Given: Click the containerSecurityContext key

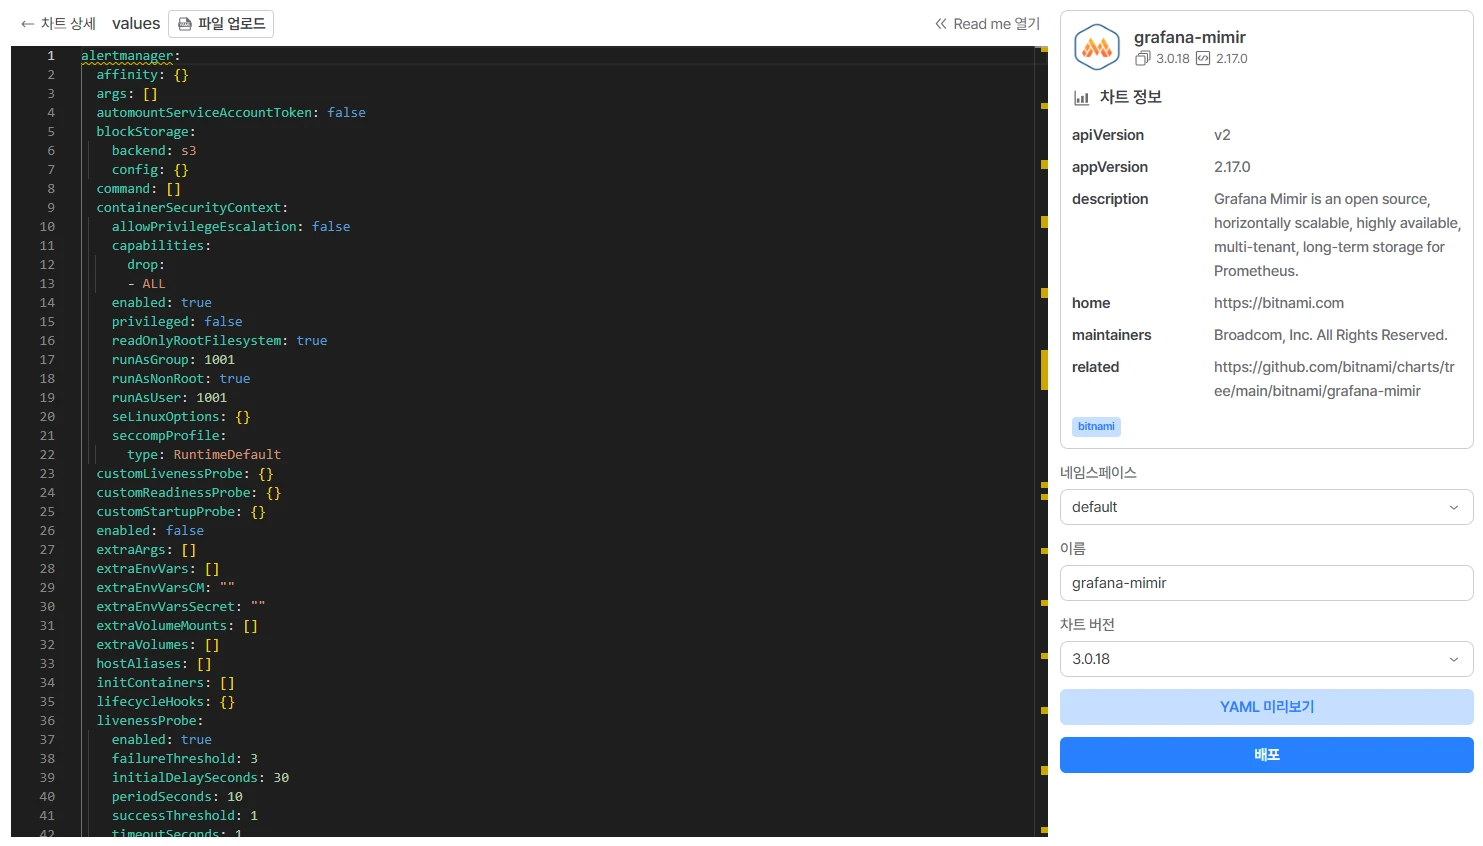Looking at the screenshot, I should (x=188, y=208).
